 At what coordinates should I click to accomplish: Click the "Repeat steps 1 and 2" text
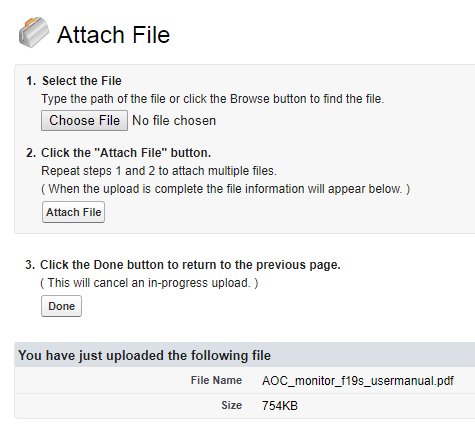tap(159, 171)
